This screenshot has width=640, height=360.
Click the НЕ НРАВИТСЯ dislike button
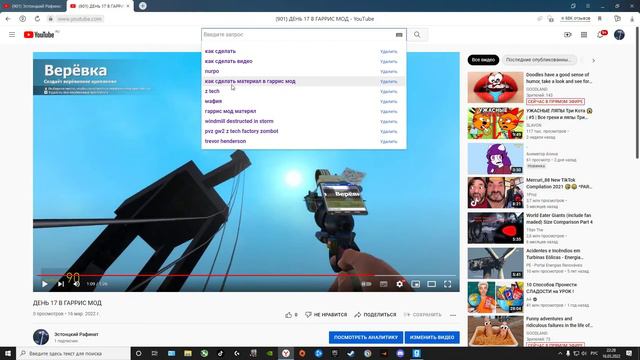pos(326,315)
